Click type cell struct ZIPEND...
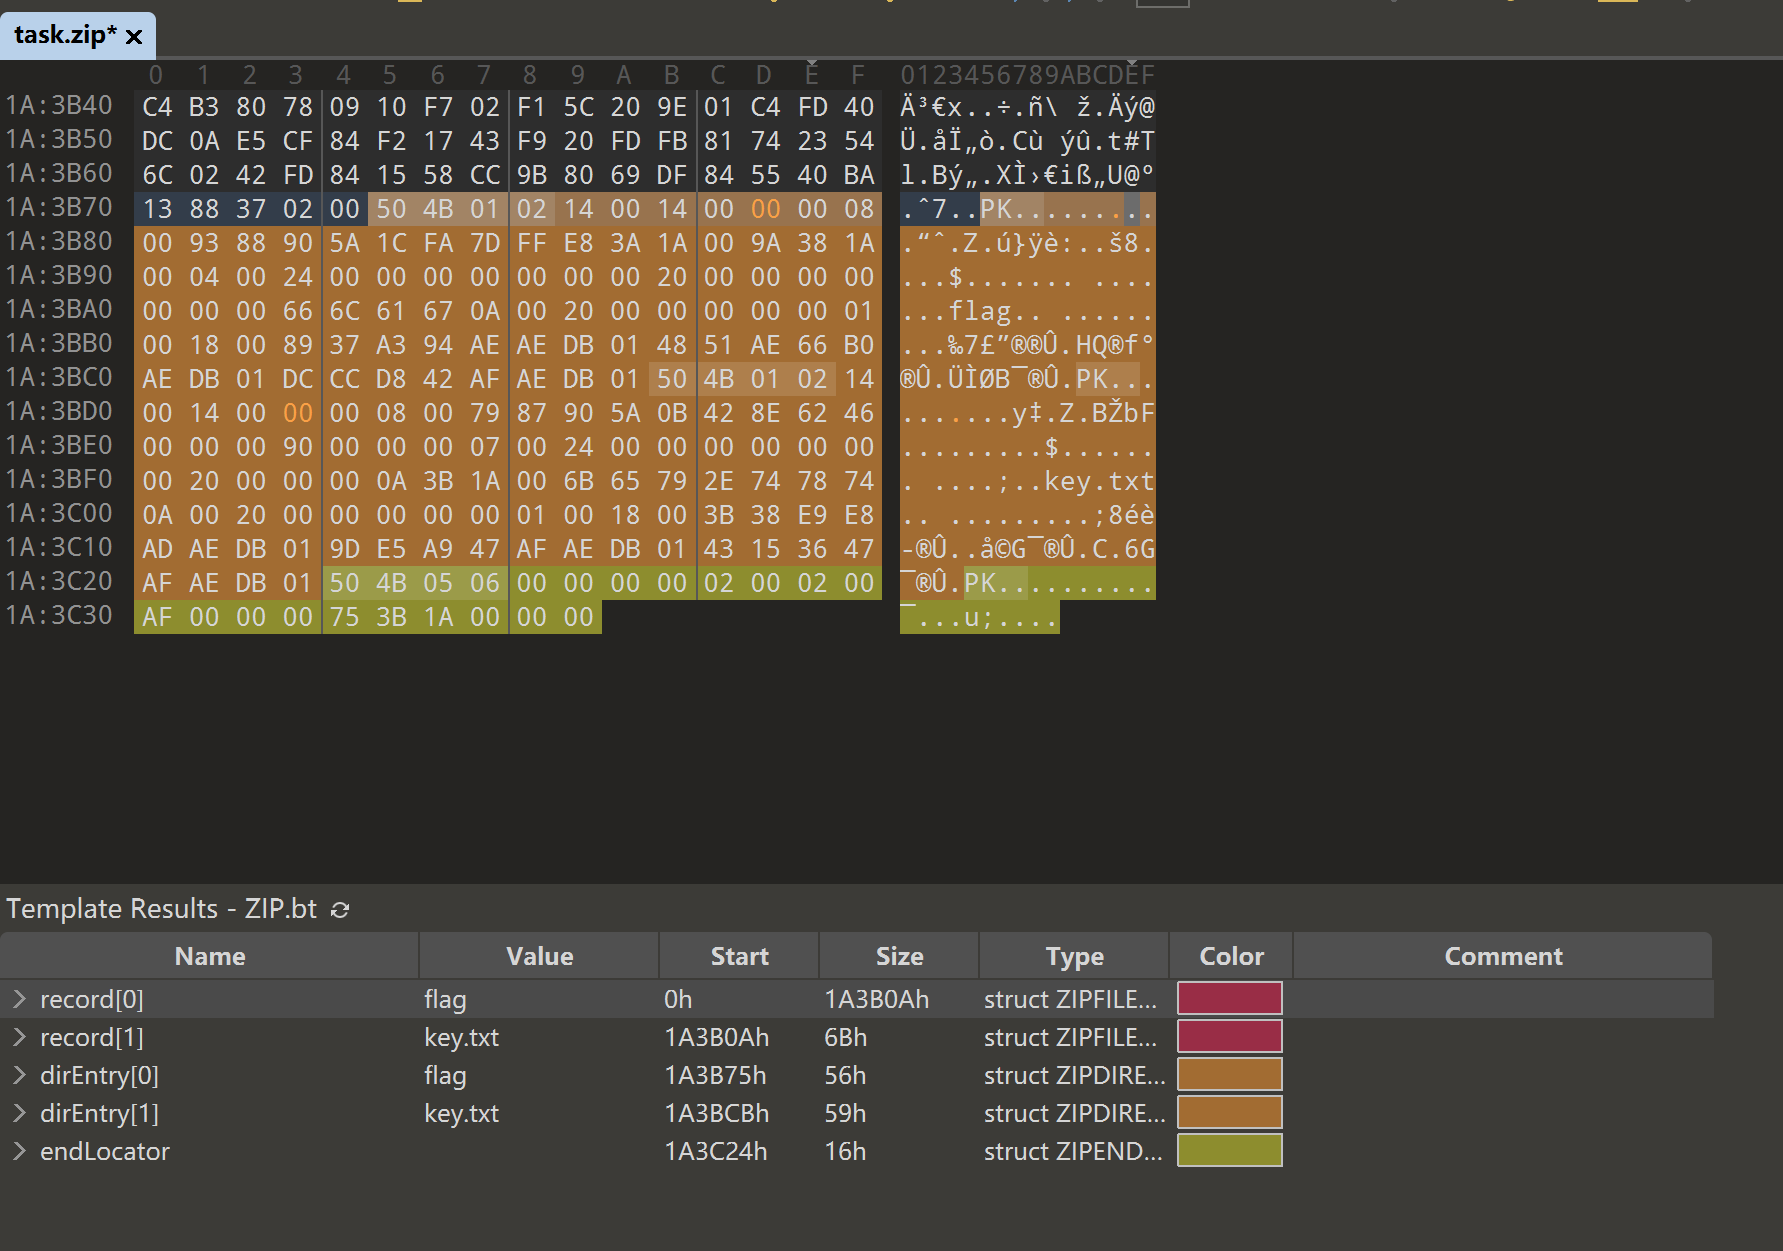Screen dimensions: 1783x1251 (1073, 1151)
